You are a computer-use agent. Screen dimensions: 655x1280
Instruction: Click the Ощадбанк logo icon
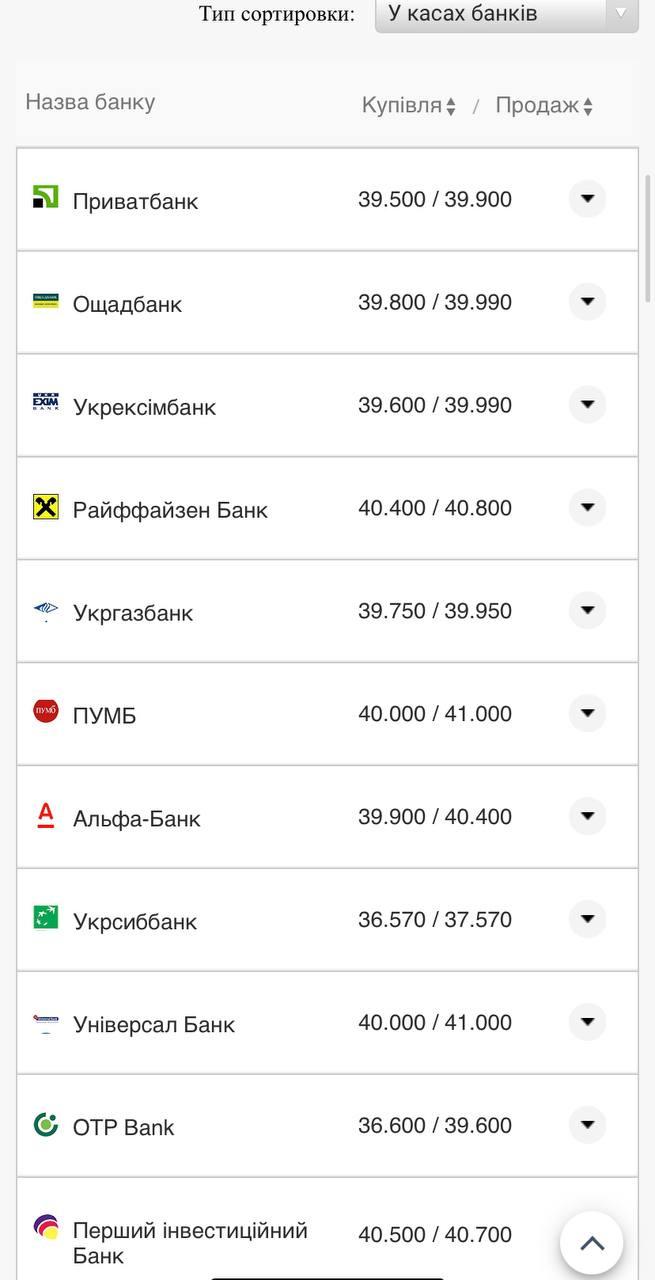coord(45,301)
